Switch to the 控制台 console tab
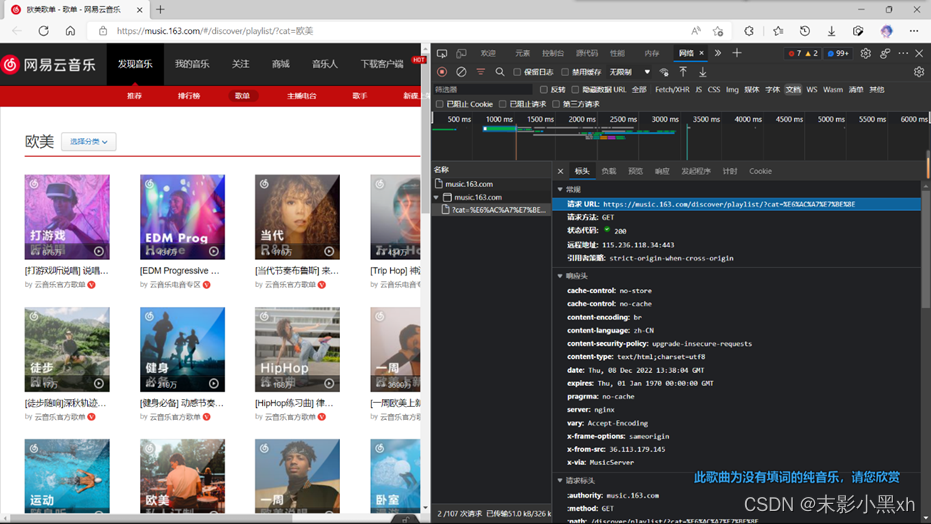 [x=553, y=53]
